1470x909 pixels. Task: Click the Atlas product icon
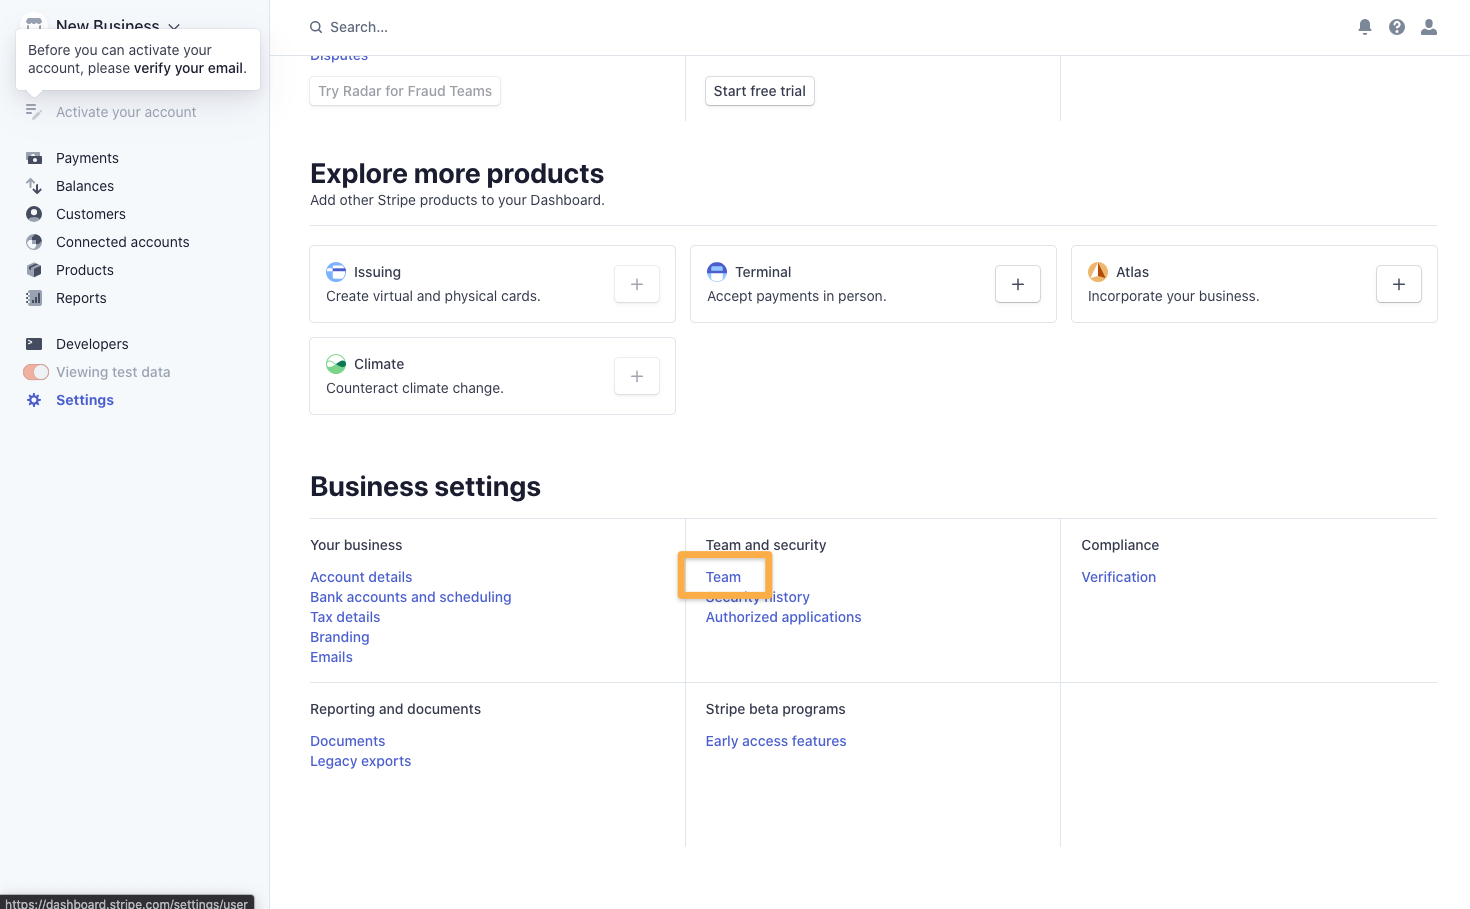[1098, 272]
